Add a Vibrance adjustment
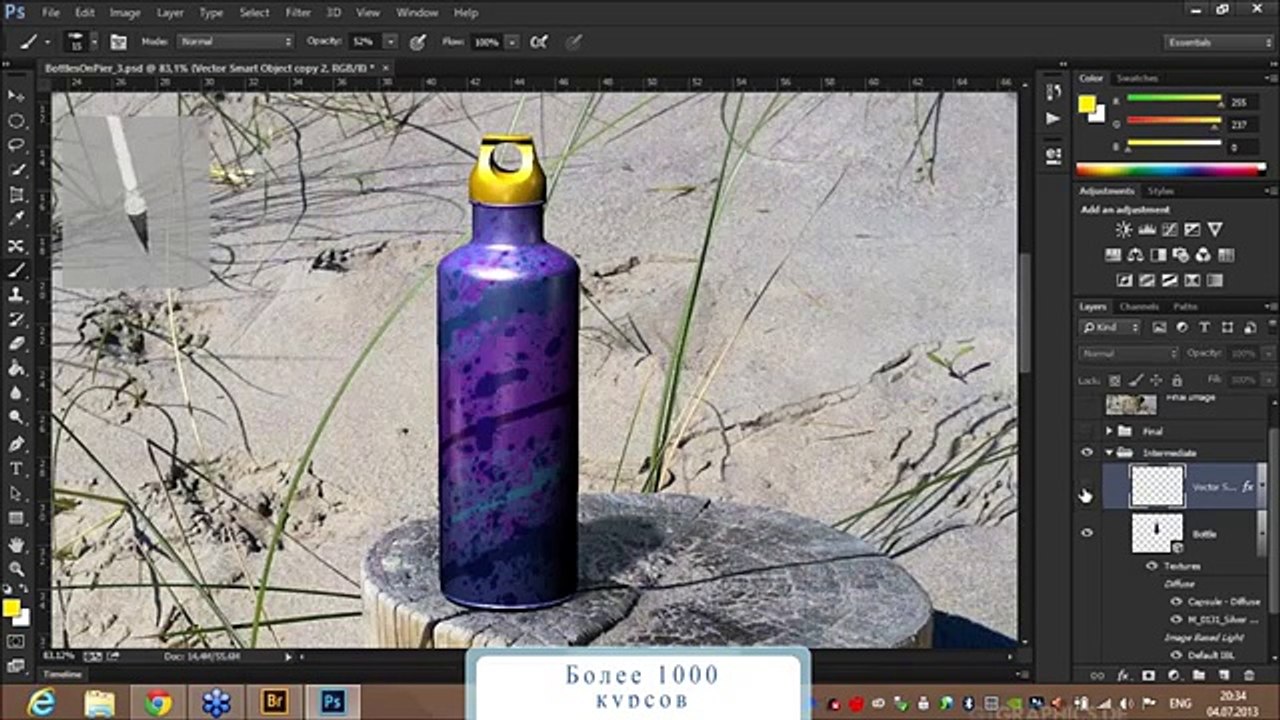Image resolution: width=1280 pixels, height=720 pixels. 1215,230
